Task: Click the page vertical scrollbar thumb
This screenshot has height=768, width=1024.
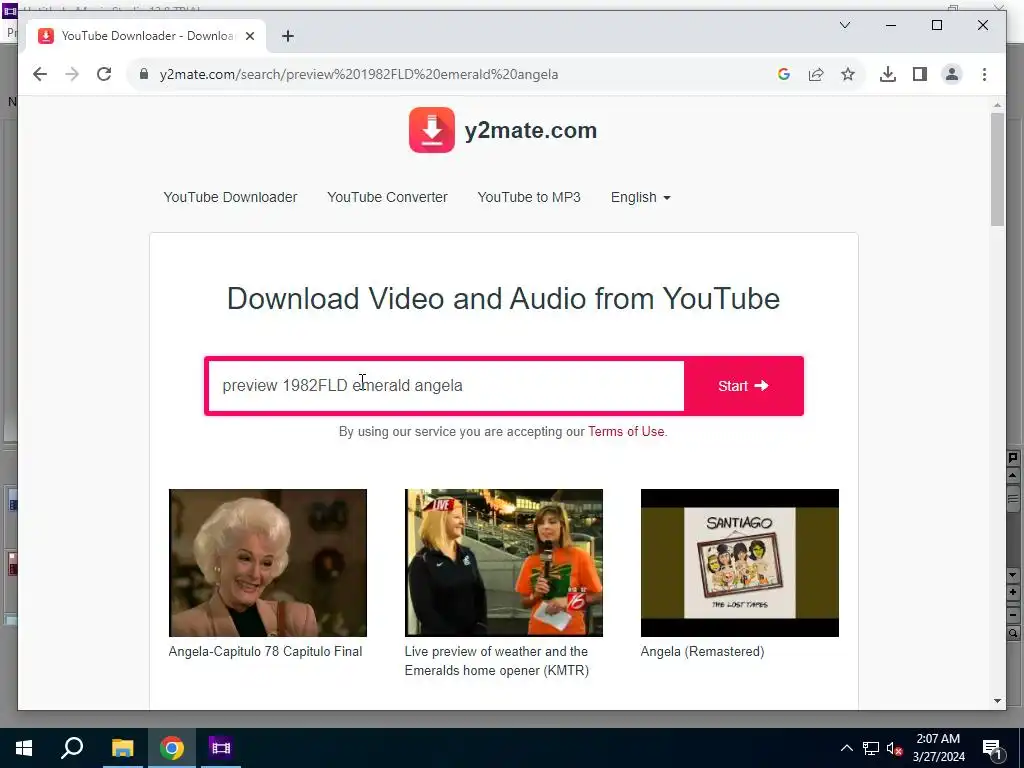Action: point(997,169)
